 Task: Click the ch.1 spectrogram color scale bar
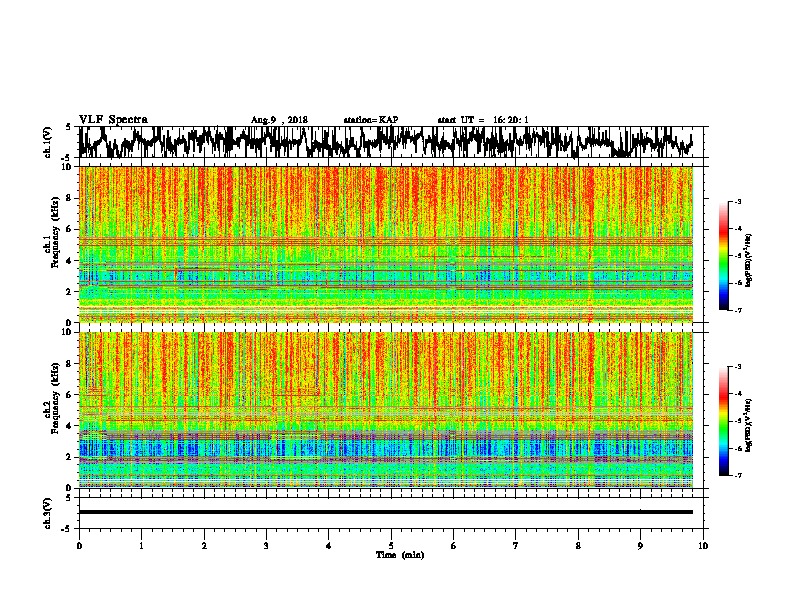pos(723,256)
